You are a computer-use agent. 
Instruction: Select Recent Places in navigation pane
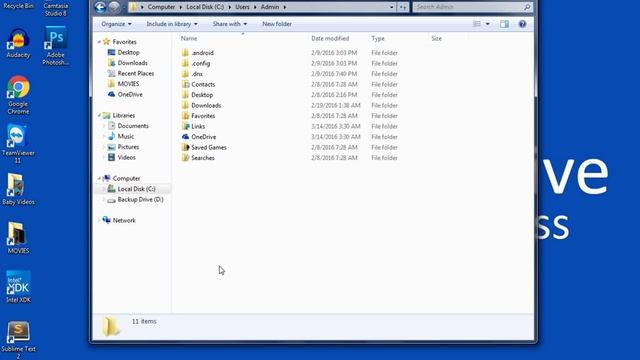click(x=136, y=73)
